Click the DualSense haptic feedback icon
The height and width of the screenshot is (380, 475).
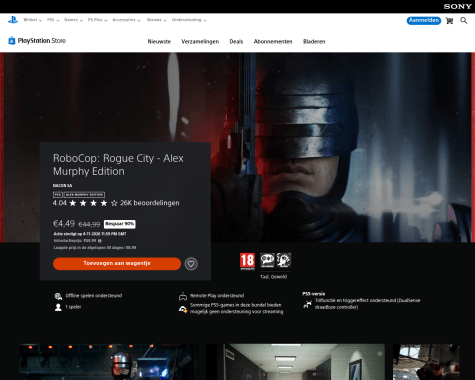pyautogui.click(x=307, y=304)
